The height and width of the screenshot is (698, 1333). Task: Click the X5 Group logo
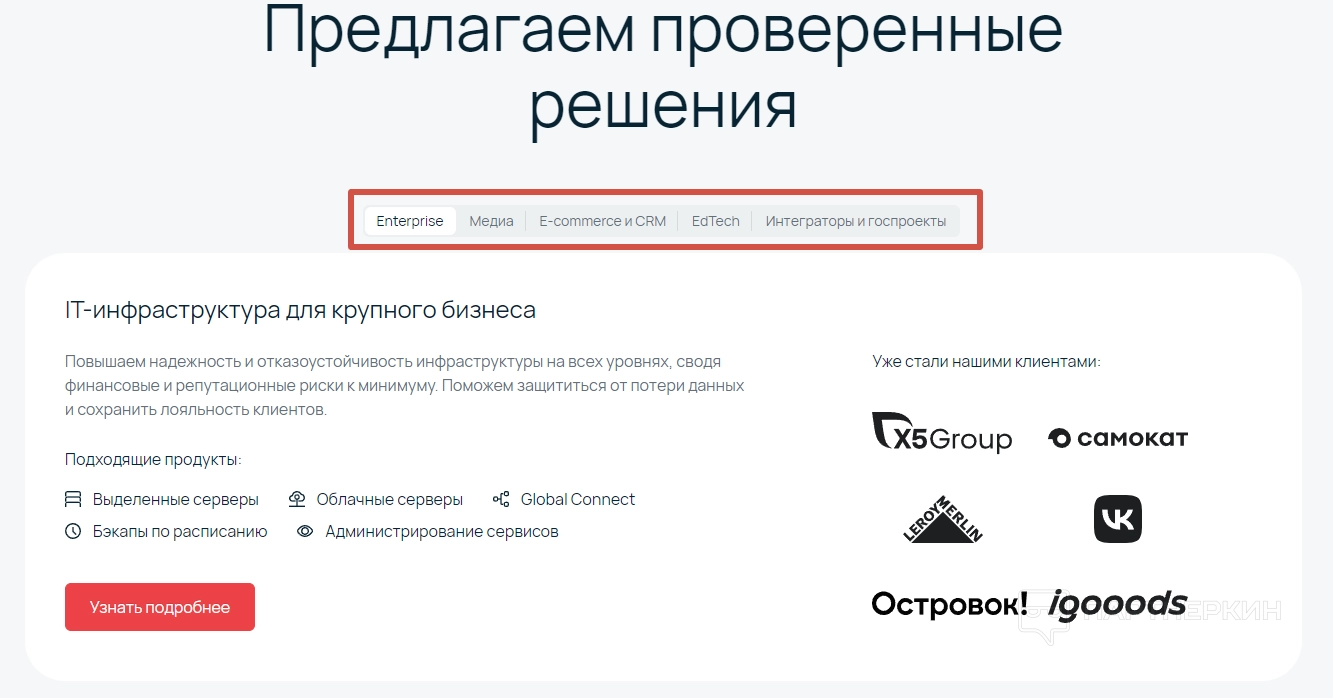click(x=942, y=433)
